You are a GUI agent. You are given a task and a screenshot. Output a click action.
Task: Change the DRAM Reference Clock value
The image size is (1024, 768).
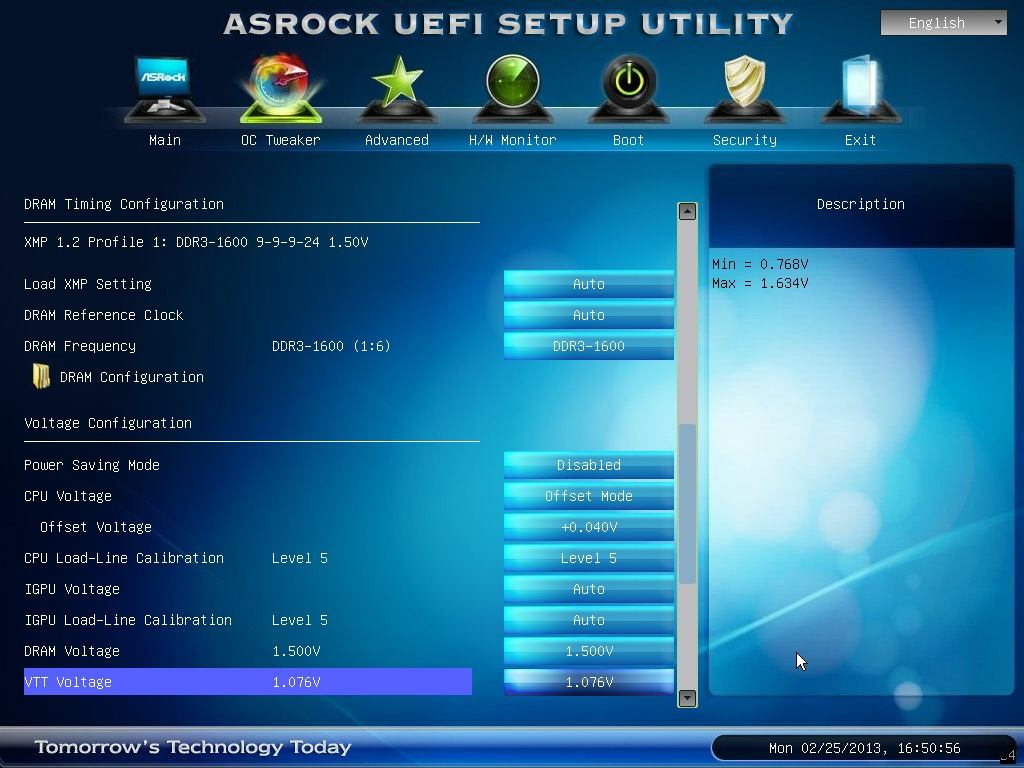588,315
